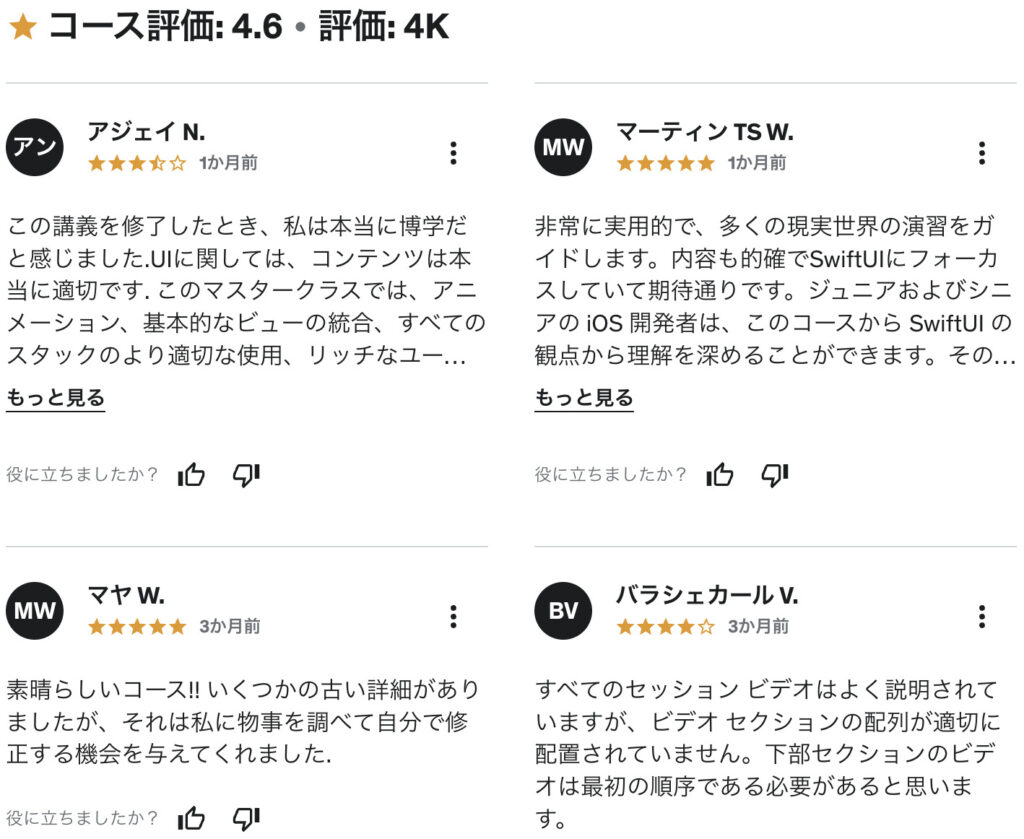Open options menu for バラシェカール V.'s review
This screenshot has height=839, width=1024.
pyautogui.click(x=982, y=616)
